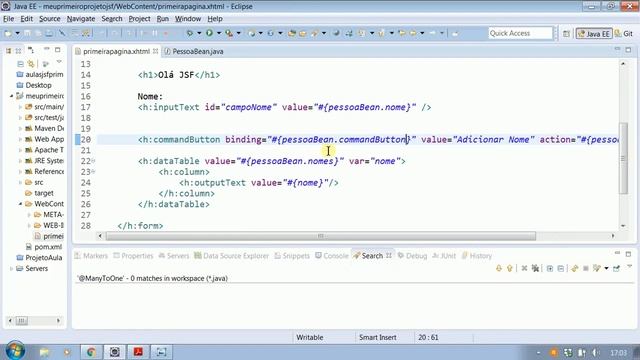640x360 pixels.
Task: Open the Open Perspective button
Action: pyautogui.click(x=566, y=34)
